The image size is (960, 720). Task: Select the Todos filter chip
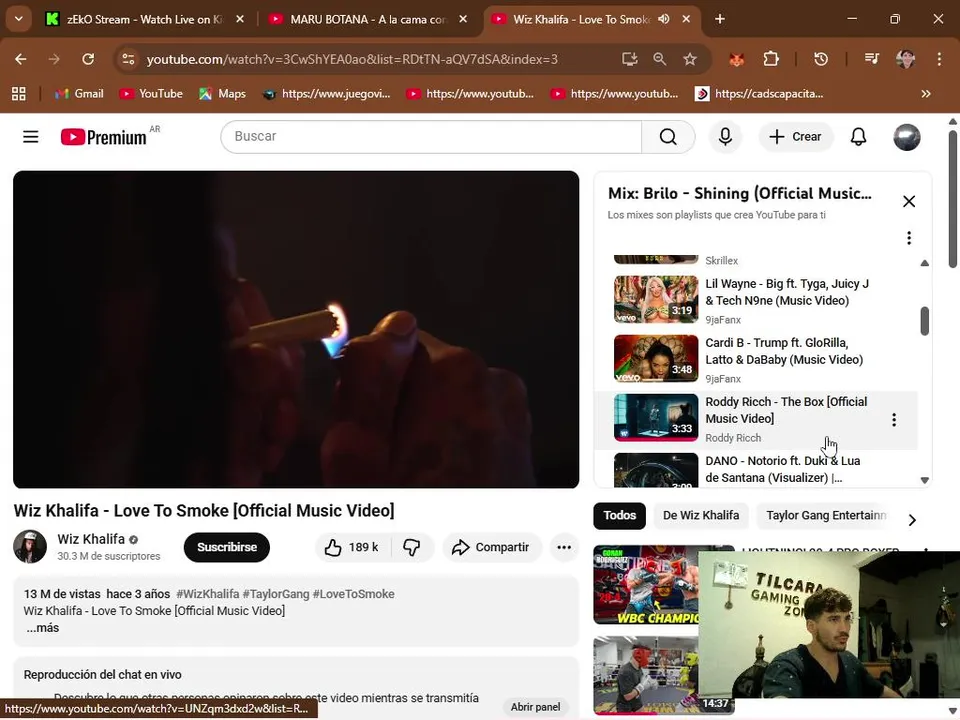point(619,516)
